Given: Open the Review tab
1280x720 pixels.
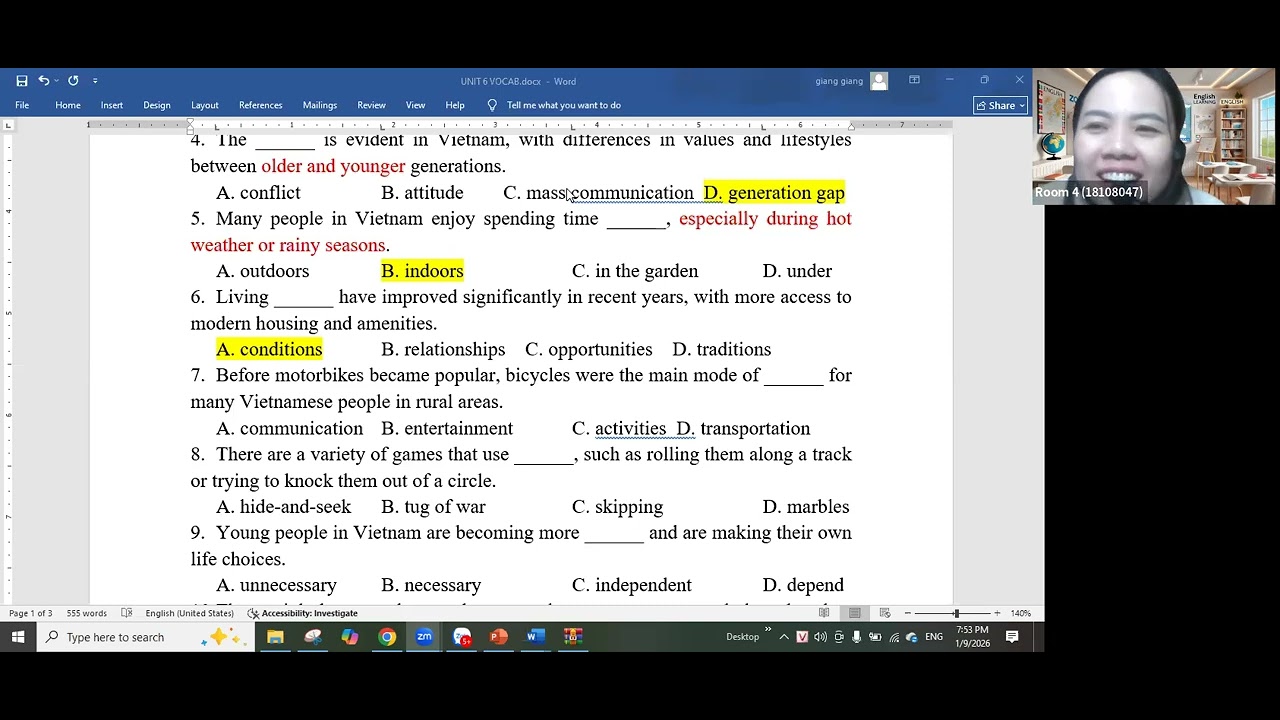Looking at the screenshot, I should [x=371, y=105].
